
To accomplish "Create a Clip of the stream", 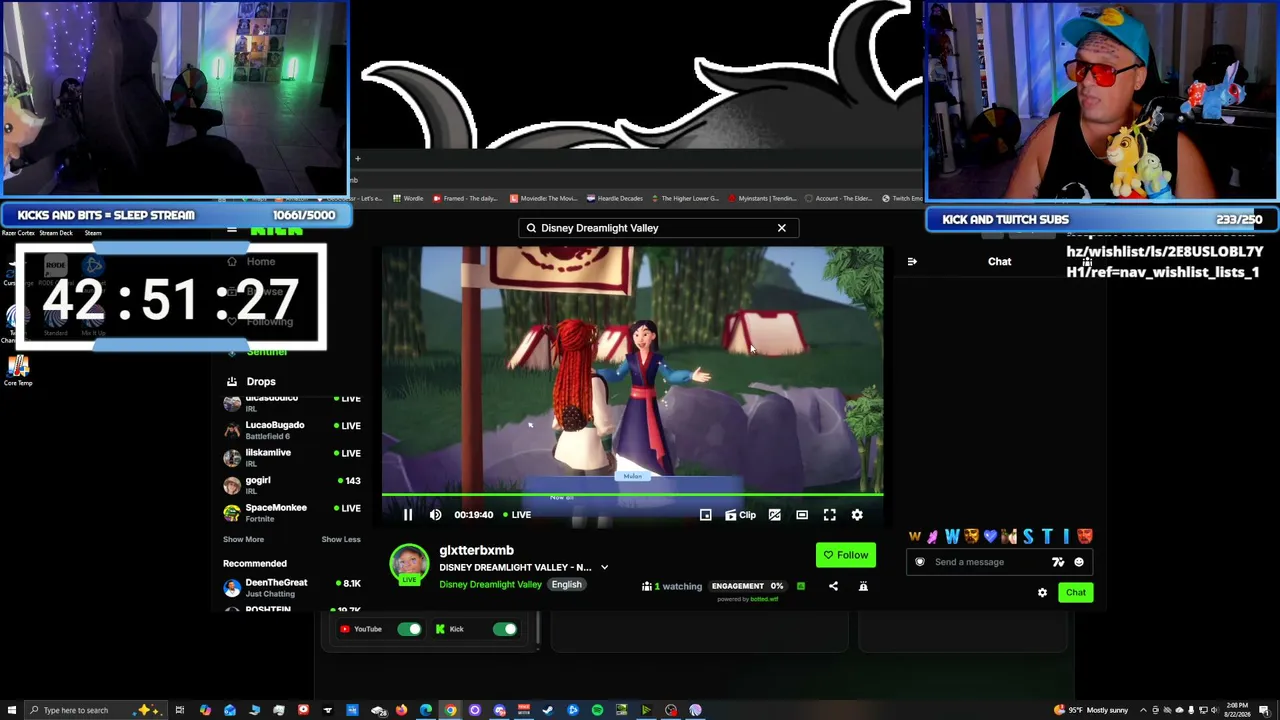I will click(x=741, y=515).
